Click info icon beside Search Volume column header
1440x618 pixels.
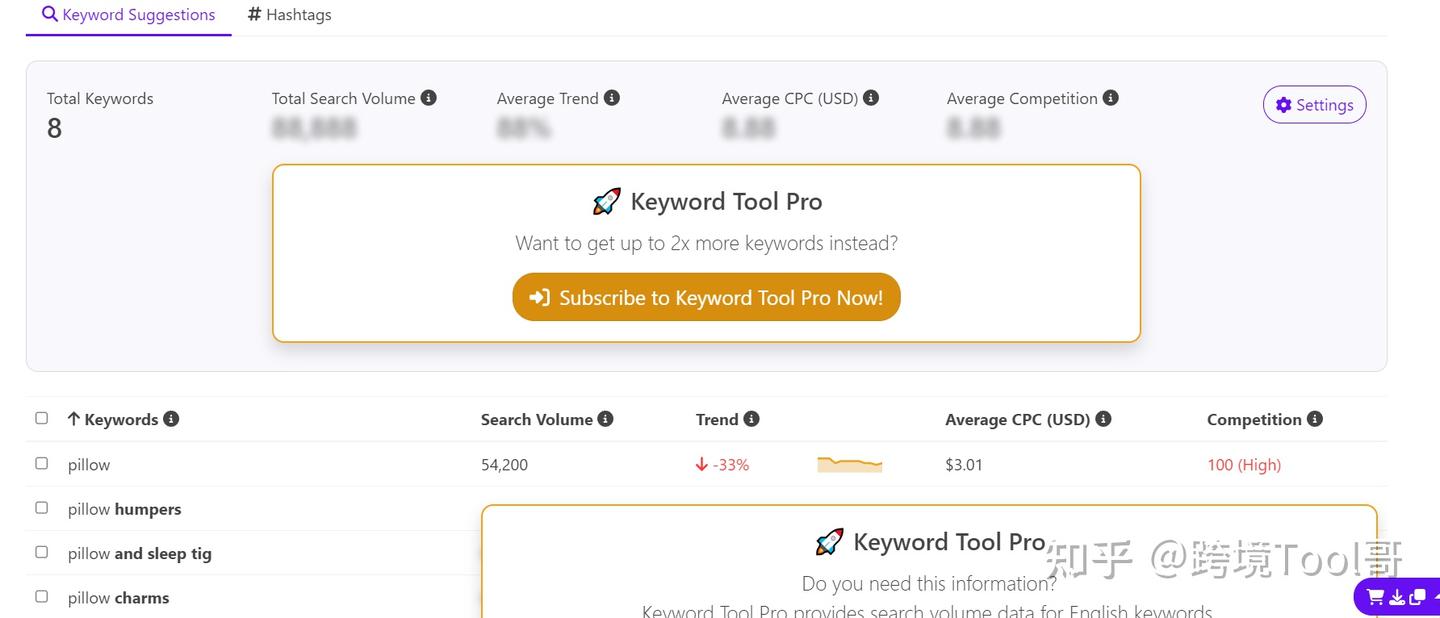coord(605,419)
